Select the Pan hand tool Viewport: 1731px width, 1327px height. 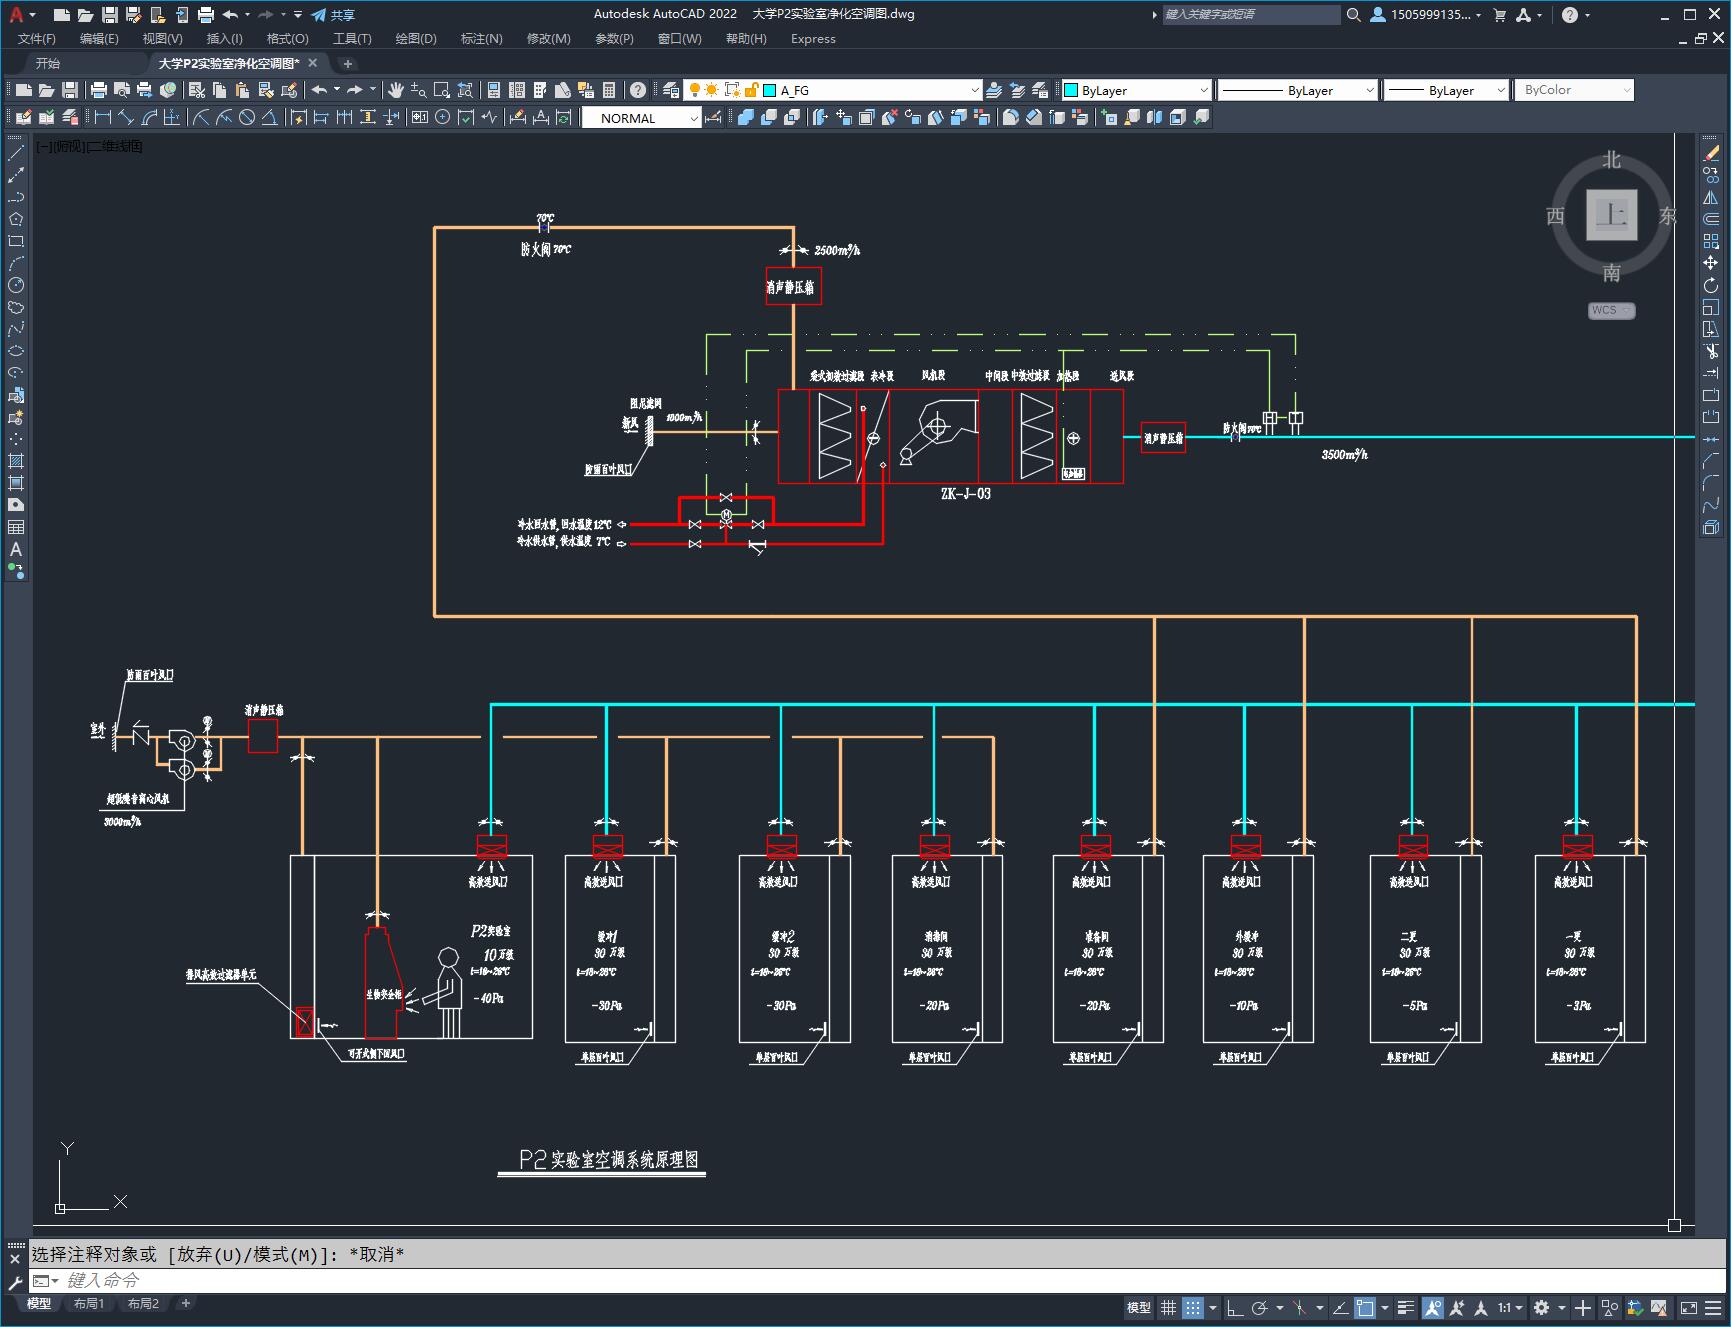(x=396, y=90)
